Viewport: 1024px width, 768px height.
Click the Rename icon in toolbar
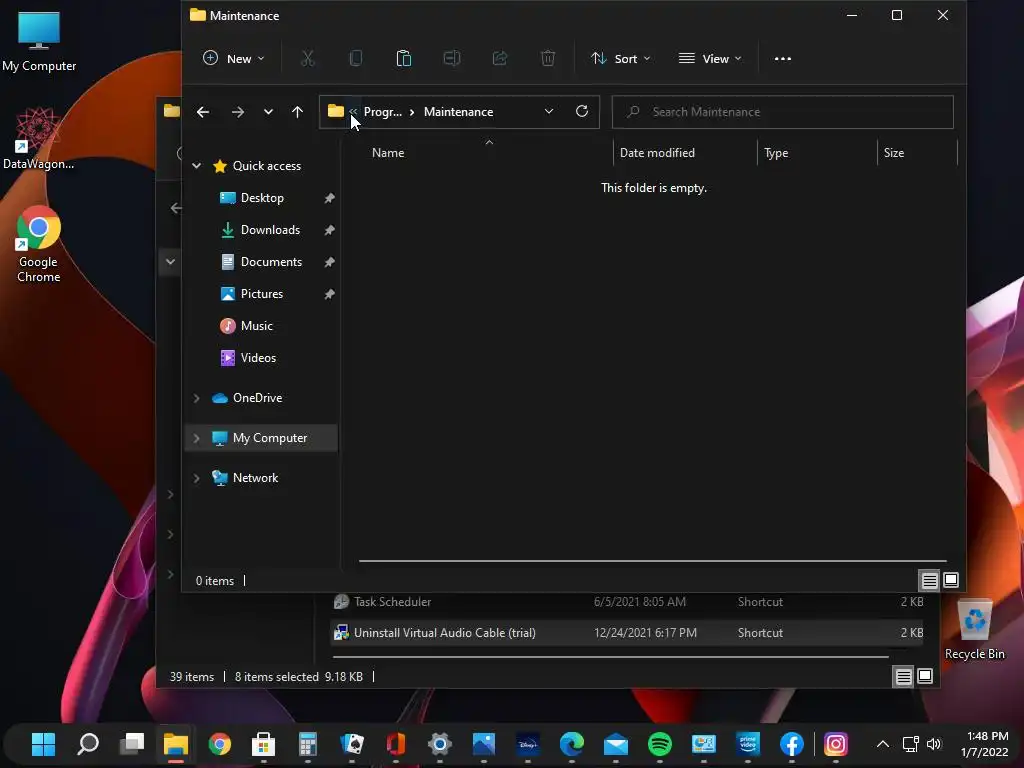click(452, 59)
